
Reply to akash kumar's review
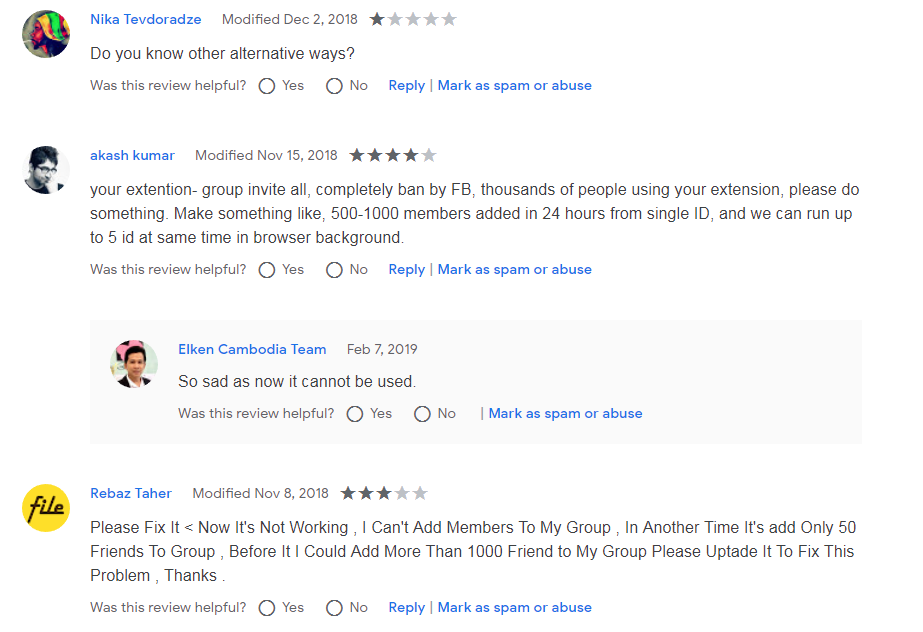pyautogui.click(x=406, y=270)
